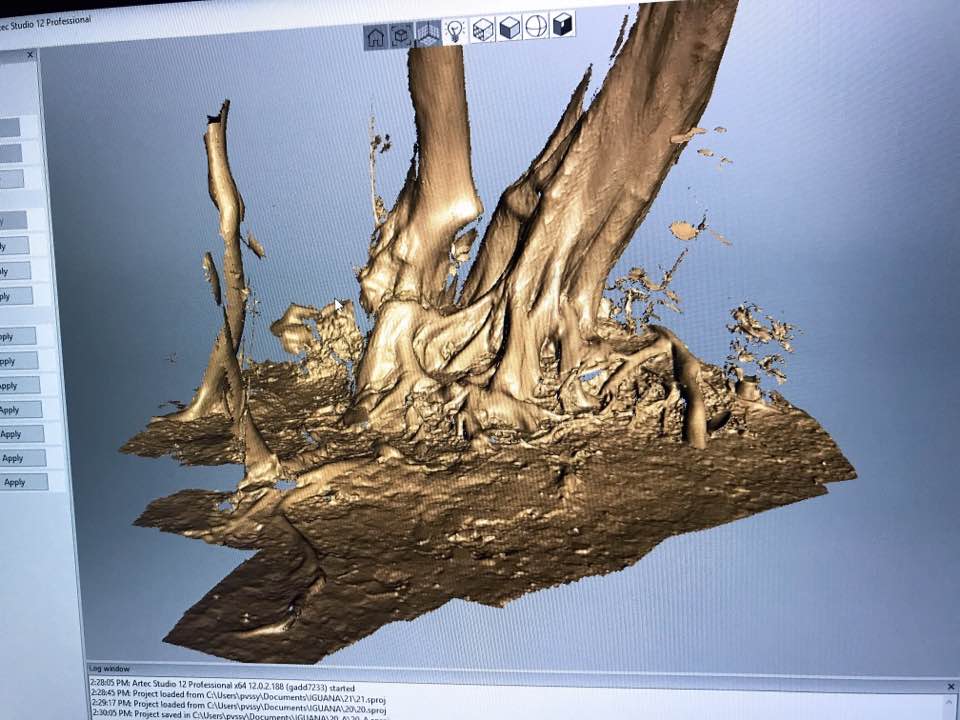
Task: Select the log entry for project 20.sproj loaded
Action: pos(238,707)
